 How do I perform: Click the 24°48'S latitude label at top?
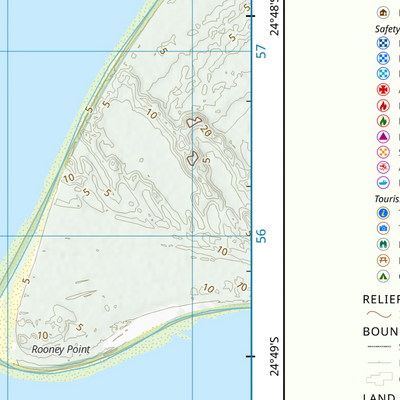[x=274, y=17]
